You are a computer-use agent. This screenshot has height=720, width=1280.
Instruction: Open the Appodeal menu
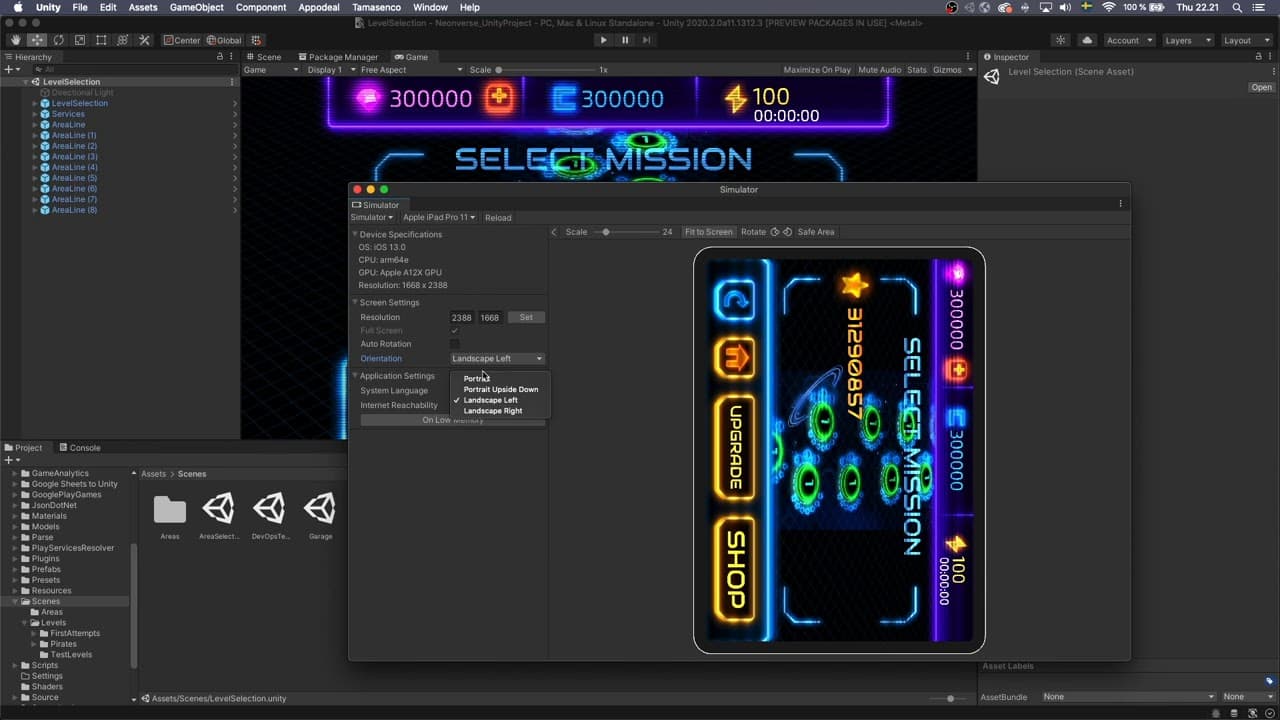[x=319, y=7]
